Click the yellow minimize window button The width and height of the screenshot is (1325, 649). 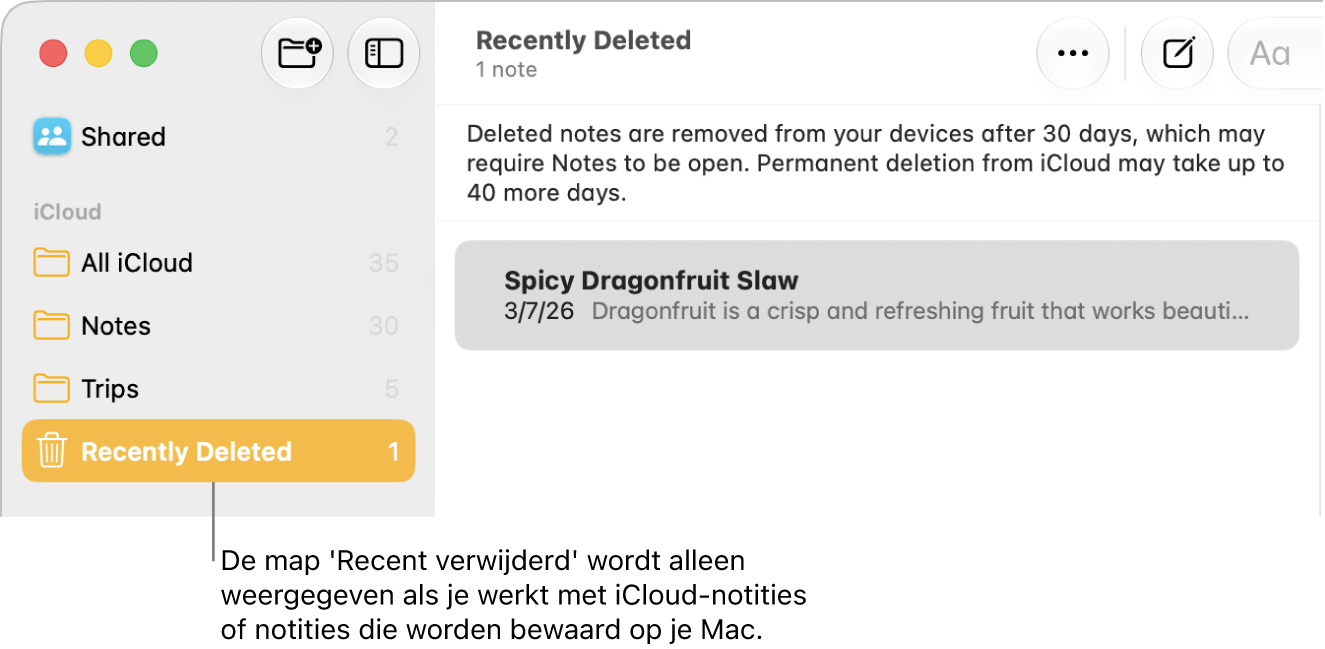(x=98, y=53)
